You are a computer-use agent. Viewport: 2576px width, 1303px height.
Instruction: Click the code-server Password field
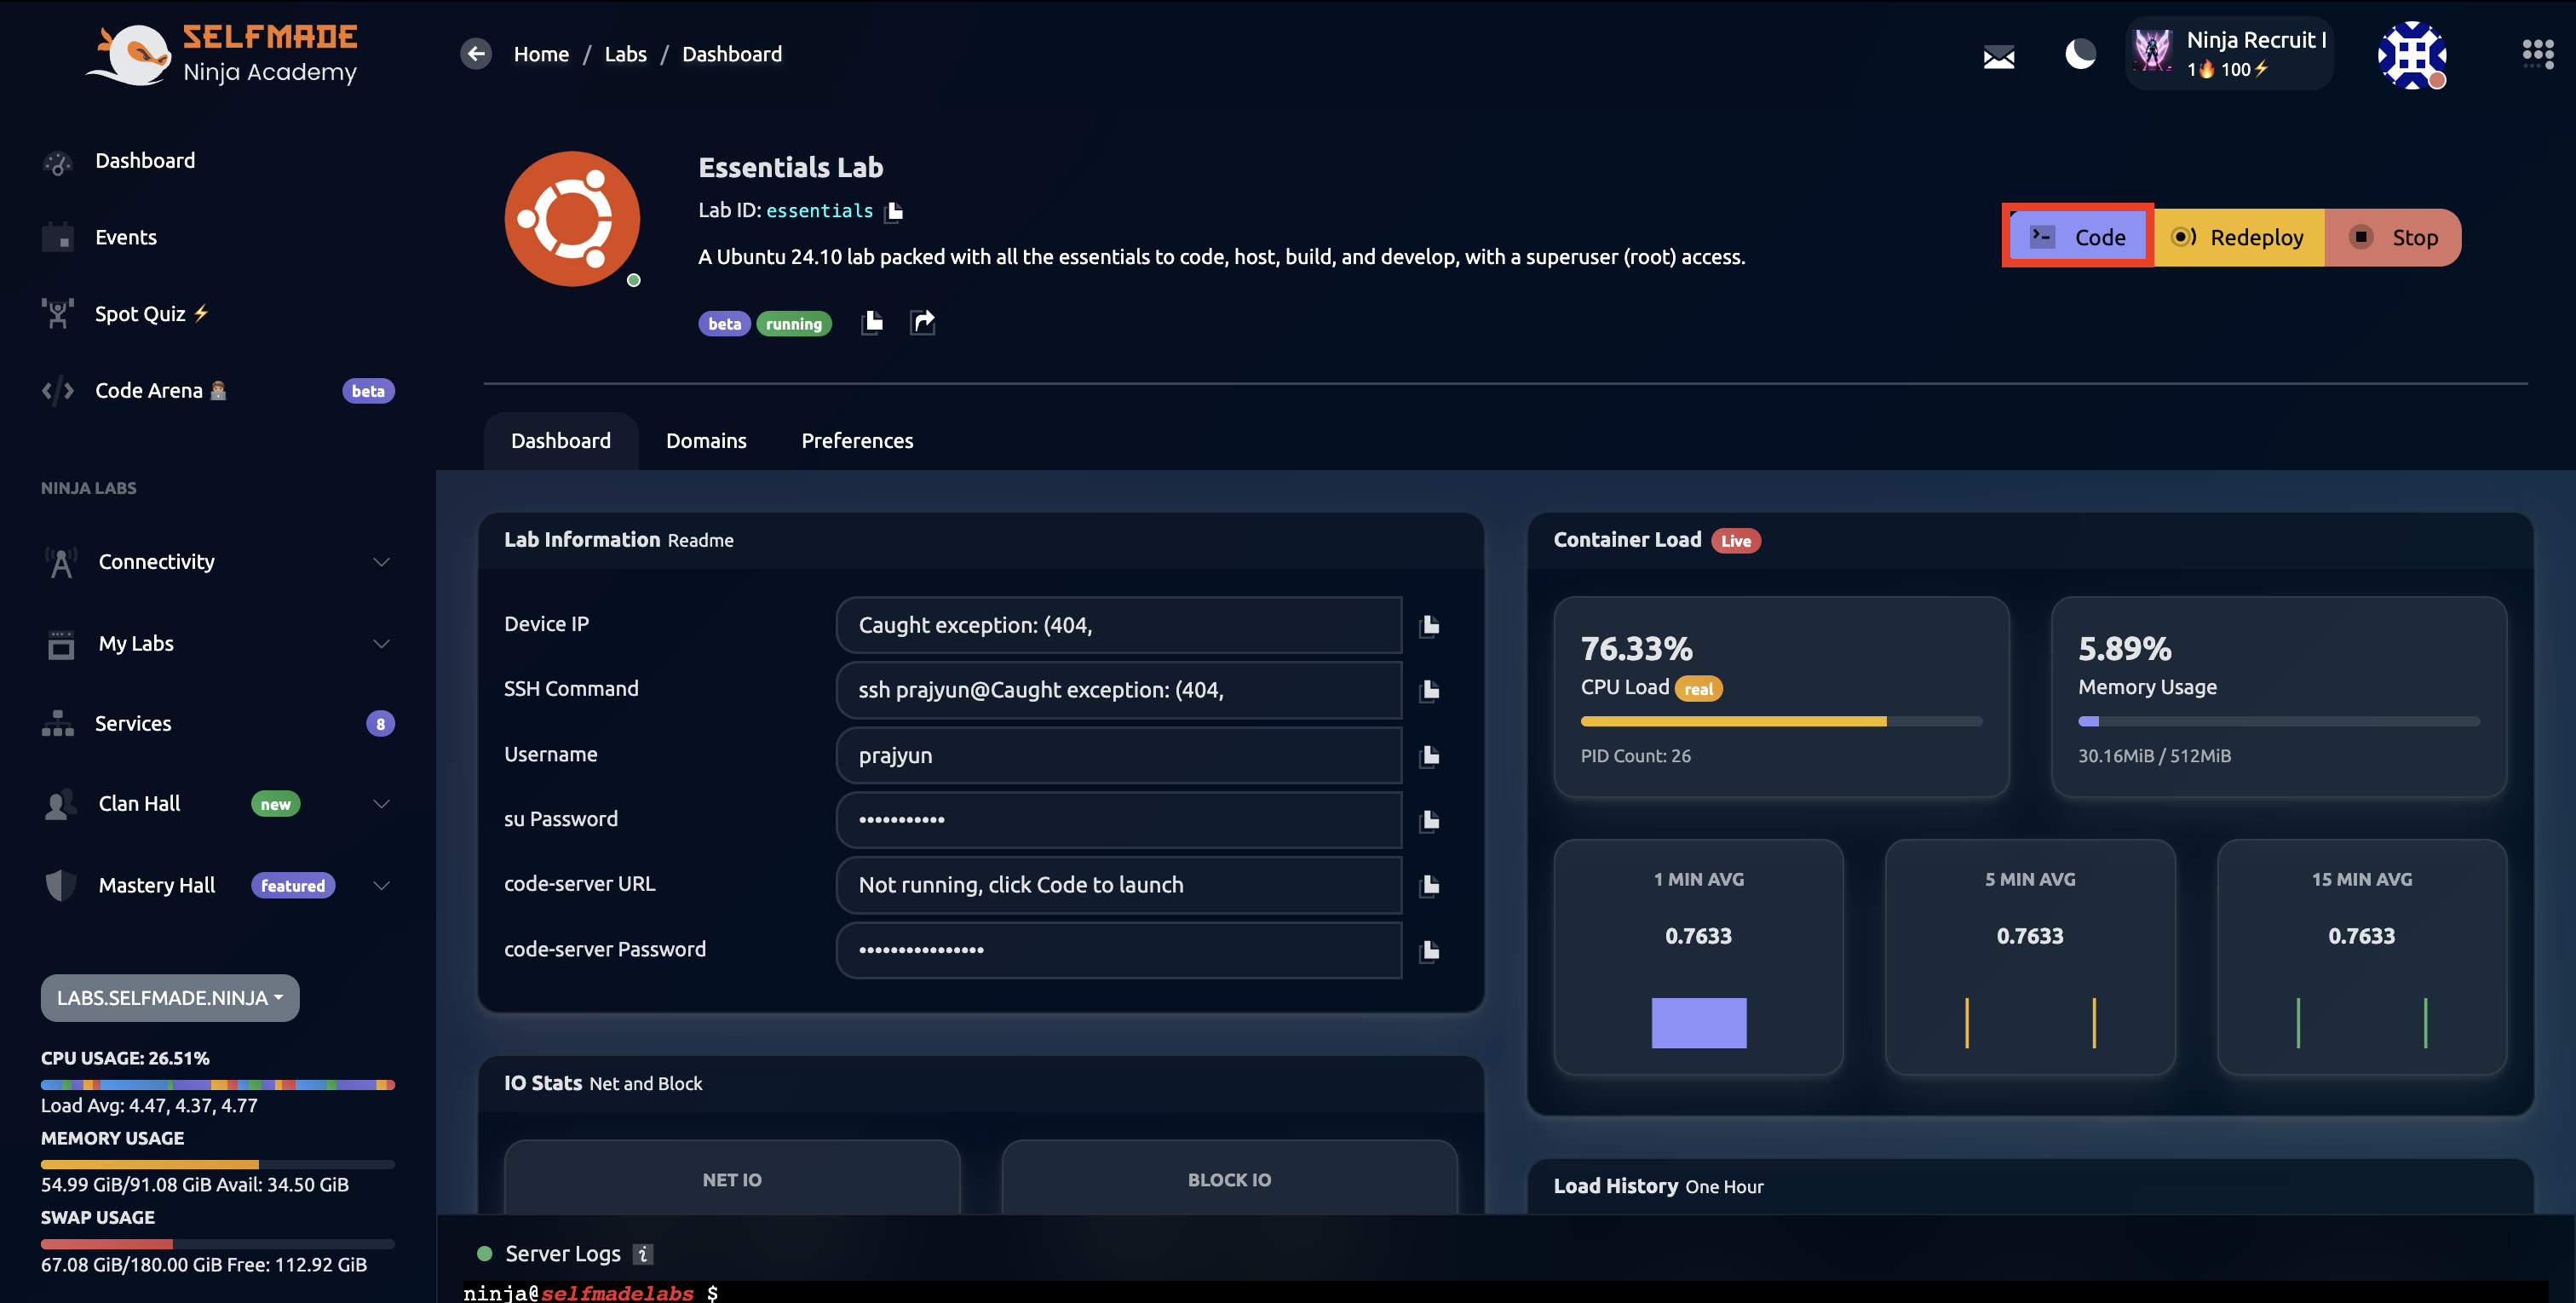click(1119, 950)
